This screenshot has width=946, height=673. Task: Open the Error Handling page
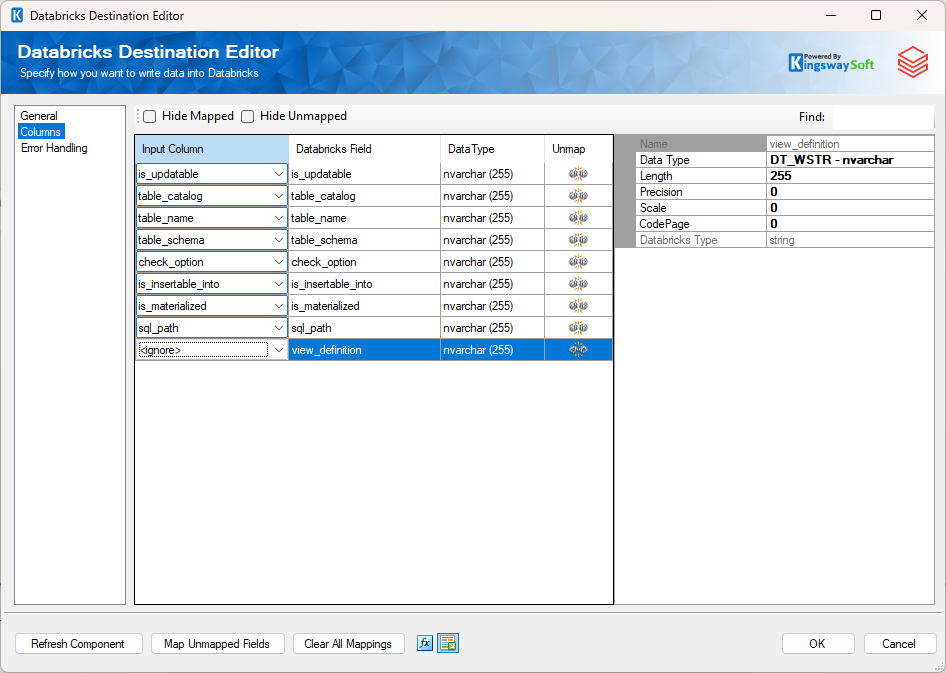pyautogui.click(x=54, y=148)
